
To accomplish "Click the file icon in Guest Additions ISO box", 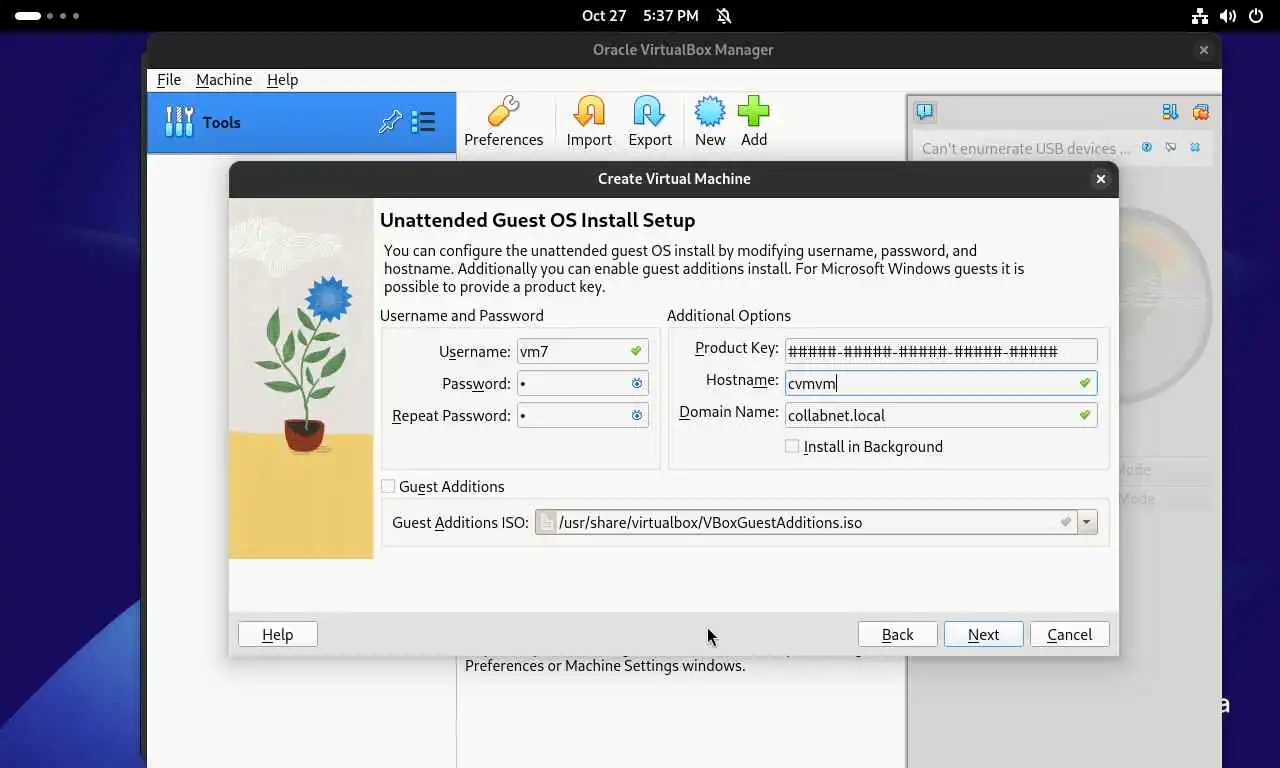I will pos(546,522).
